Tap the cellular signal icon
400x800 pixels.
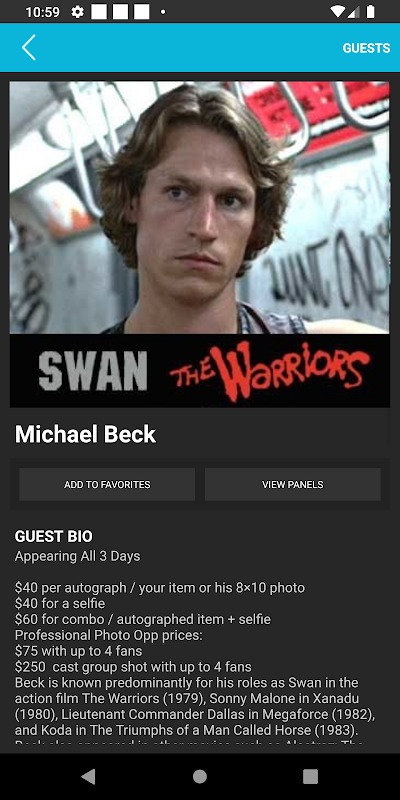click(354, 12)
